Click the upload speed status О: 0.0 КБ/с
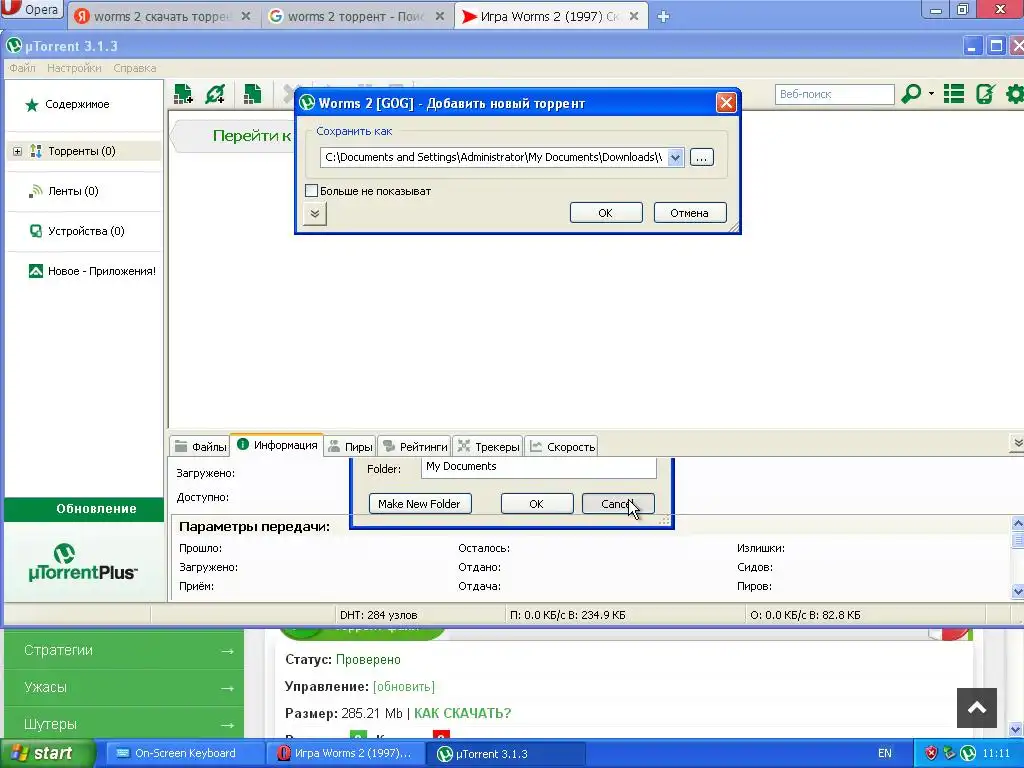1024x768 pixels. pyautogui.click(x=805, y=615)
